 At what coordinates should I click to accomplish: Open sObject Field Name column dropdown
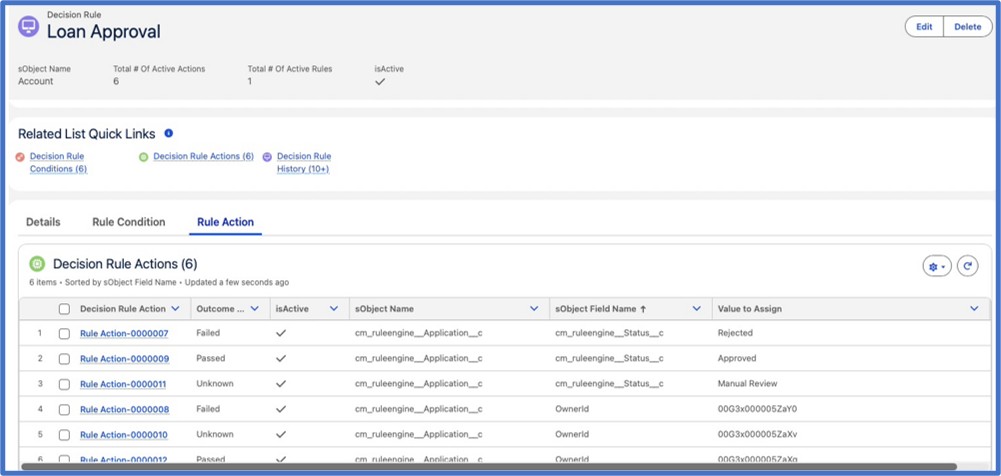coord(696,309)
